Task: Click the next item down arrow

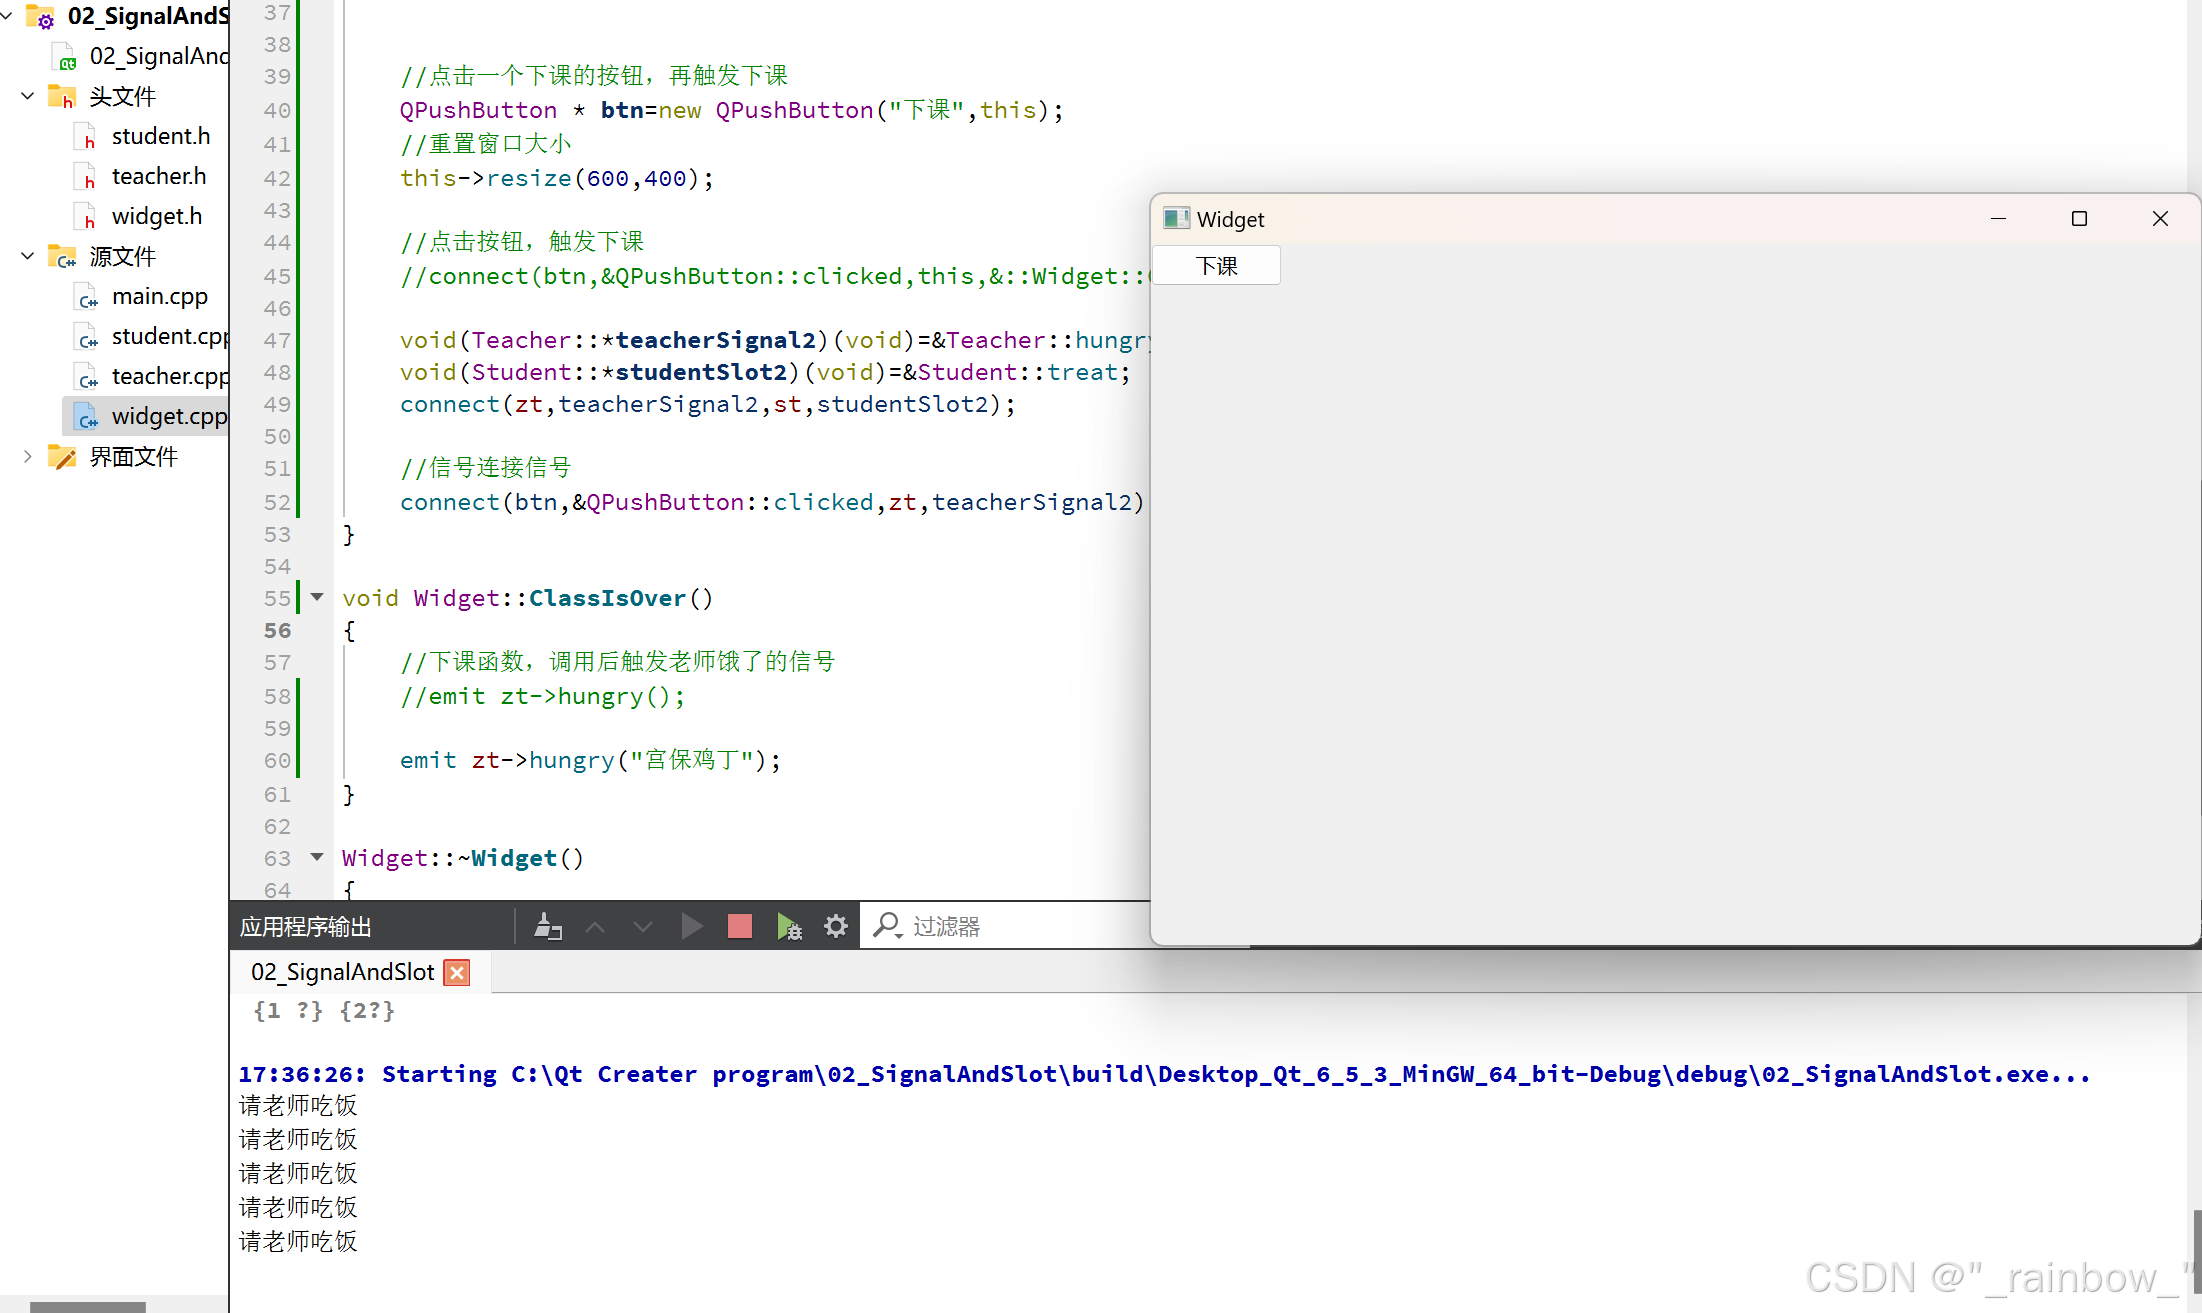Action: [643, 927]
